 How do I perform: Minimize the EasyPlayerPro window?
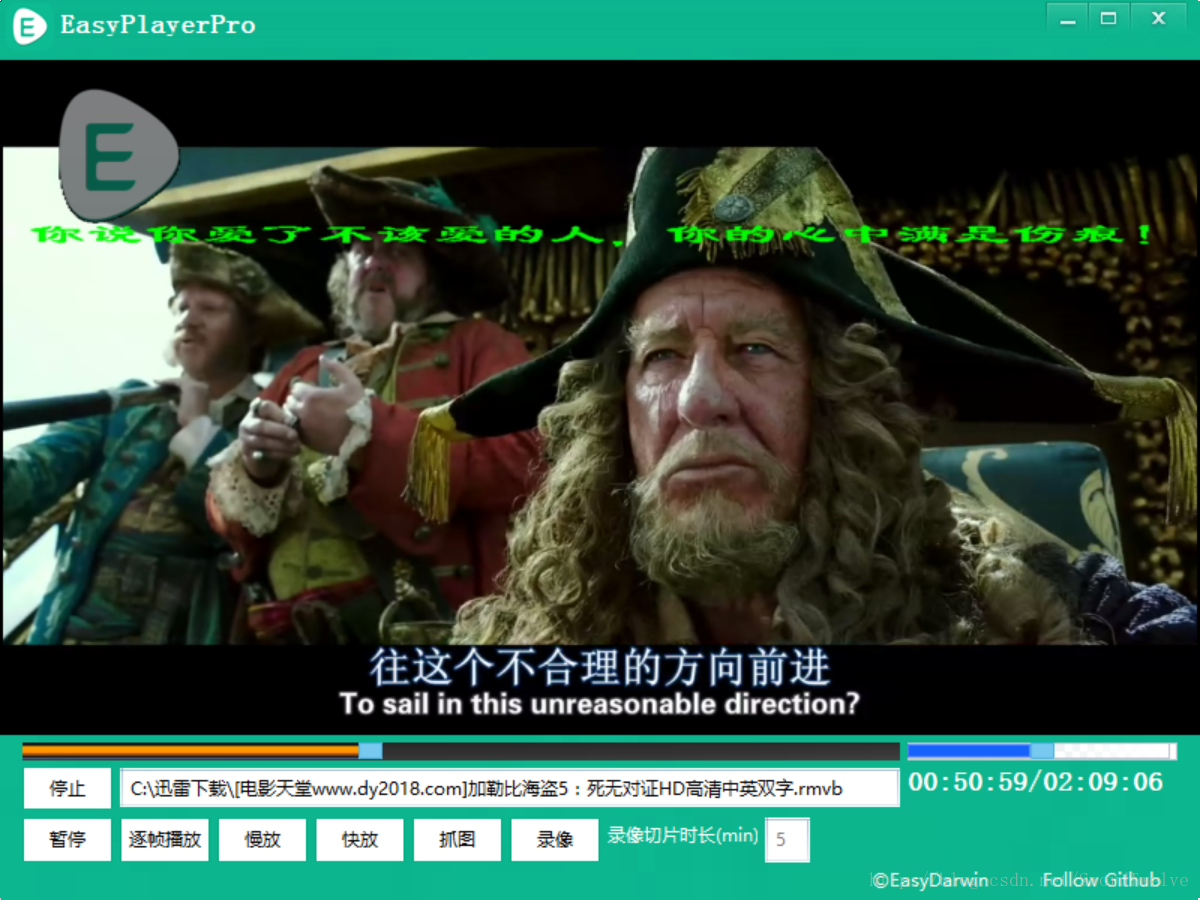[x=1068, y=18]
